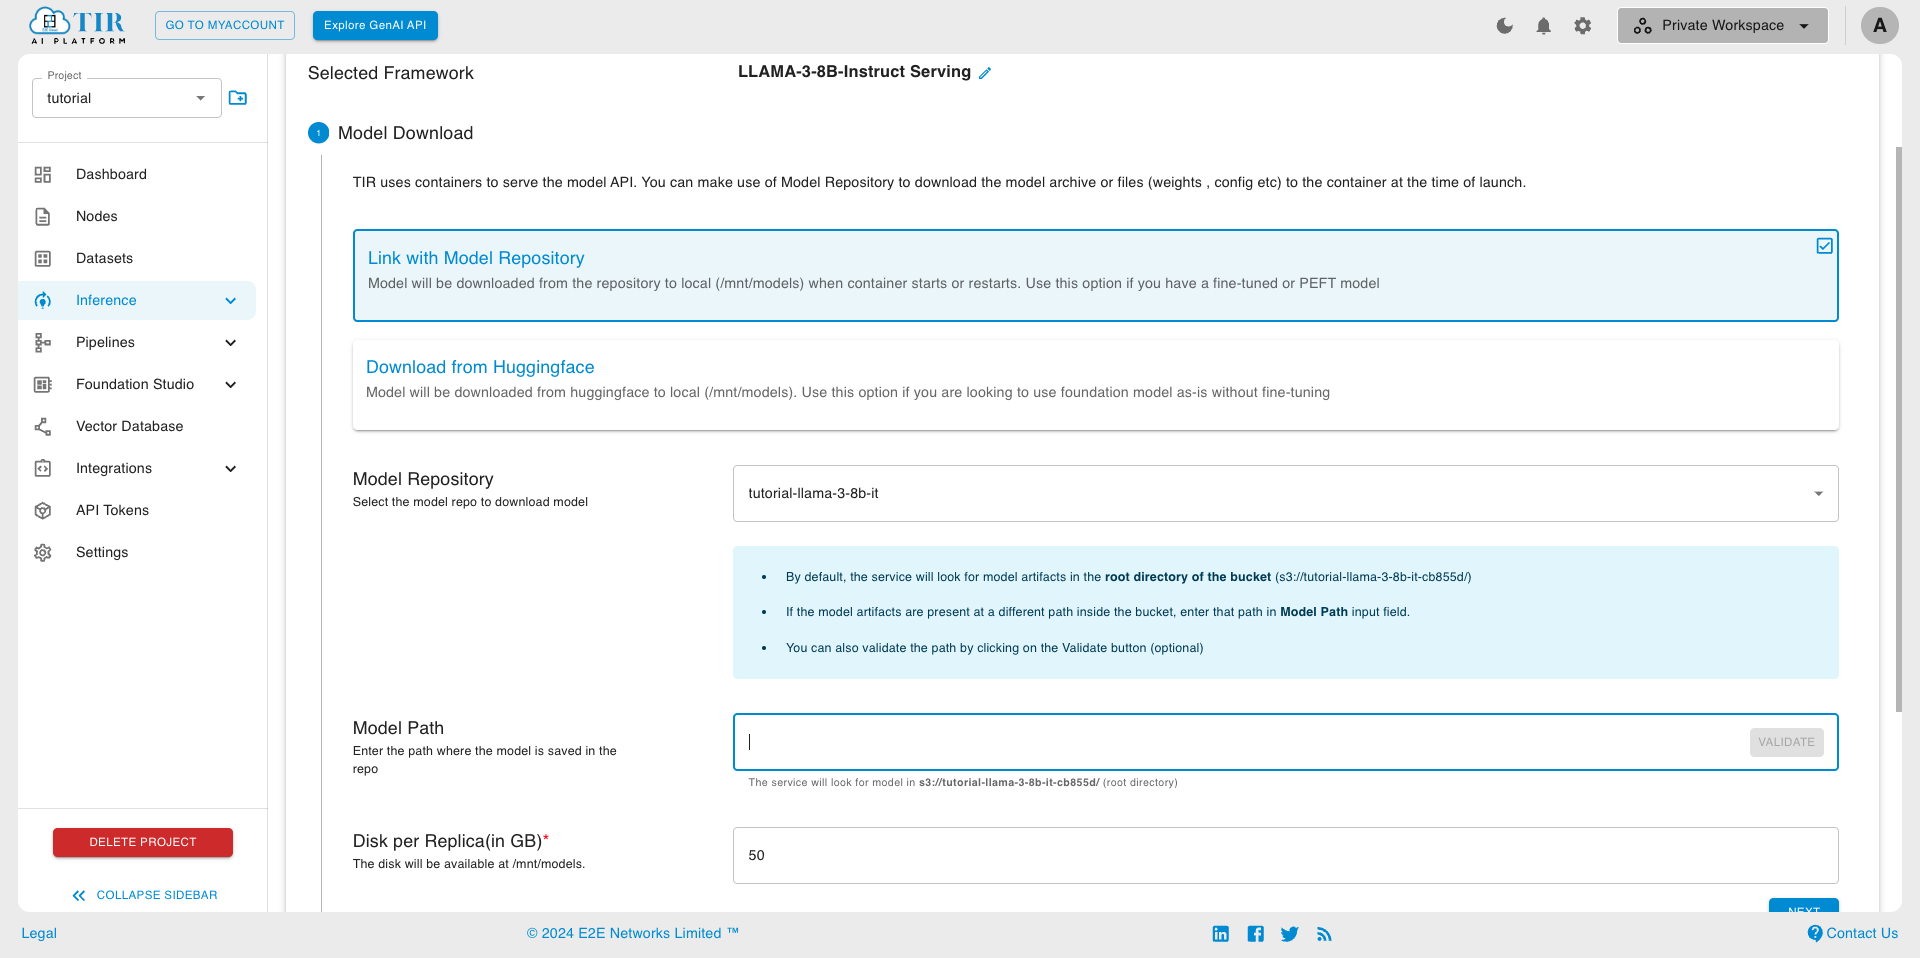Open the Legal footer link
The width and height of the screenshot is (1920, 958).
click(39, 933)
